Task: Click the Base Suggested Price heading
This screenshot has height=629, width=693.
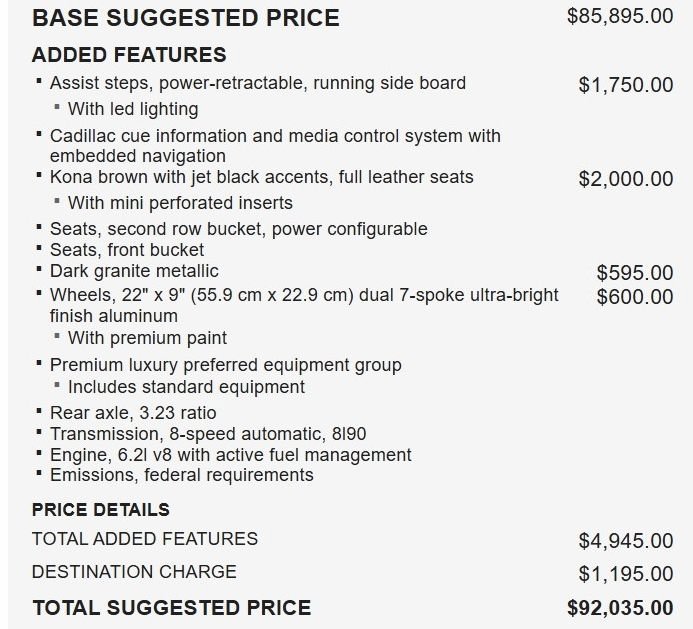Action: click(186, 18)
